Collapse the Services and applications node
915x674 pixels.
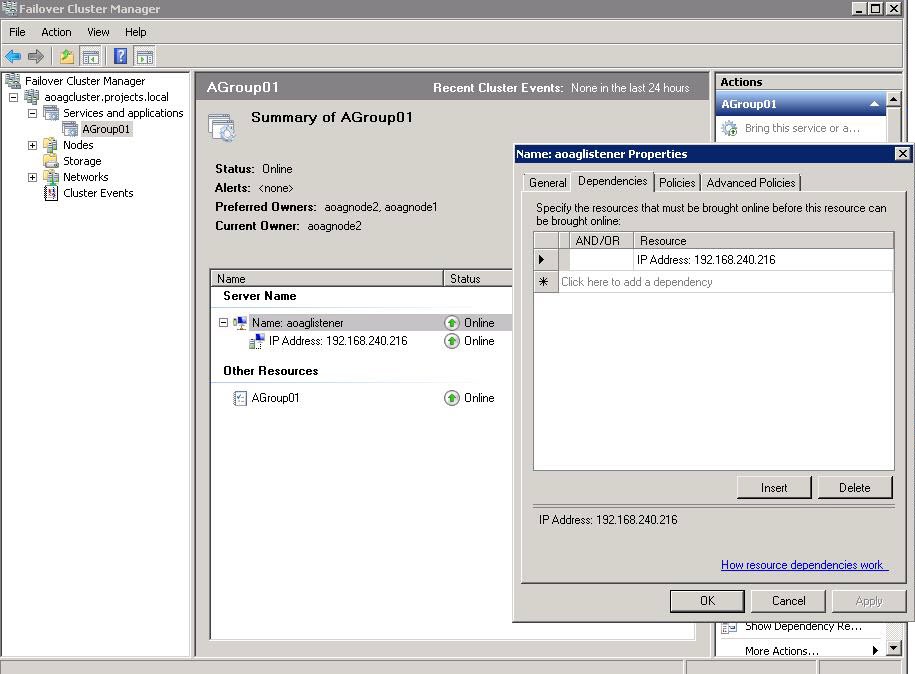tap(32, 113)
